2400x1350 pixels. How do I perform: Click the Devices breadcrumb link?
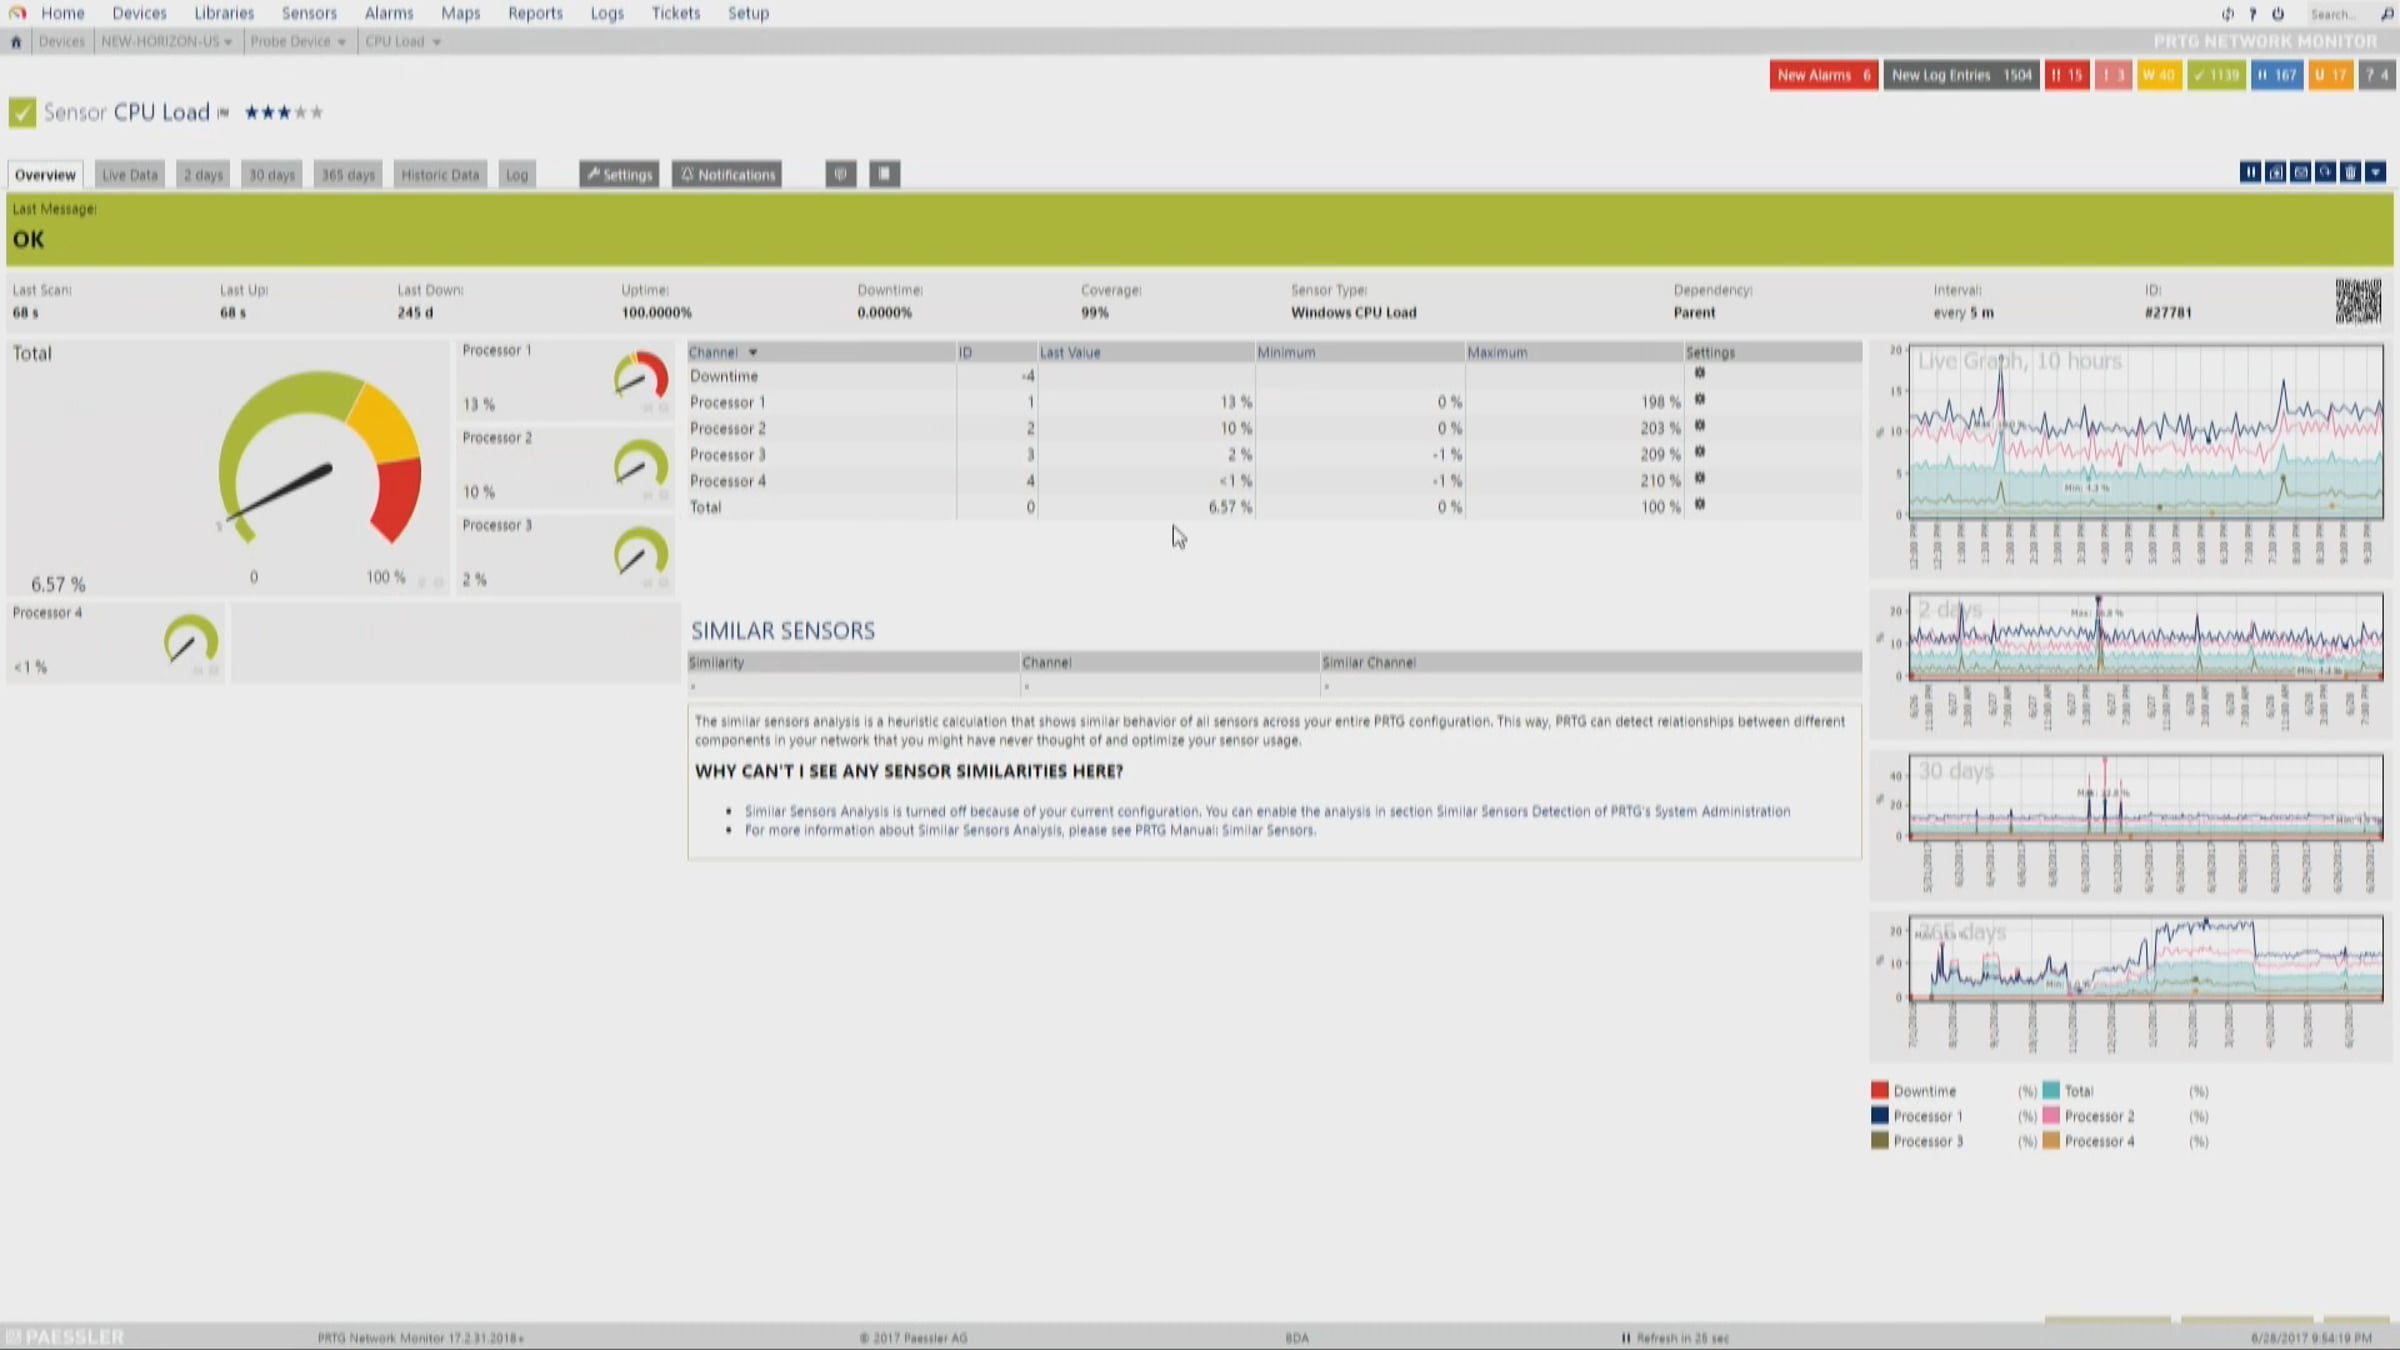[x=61, y=42]
